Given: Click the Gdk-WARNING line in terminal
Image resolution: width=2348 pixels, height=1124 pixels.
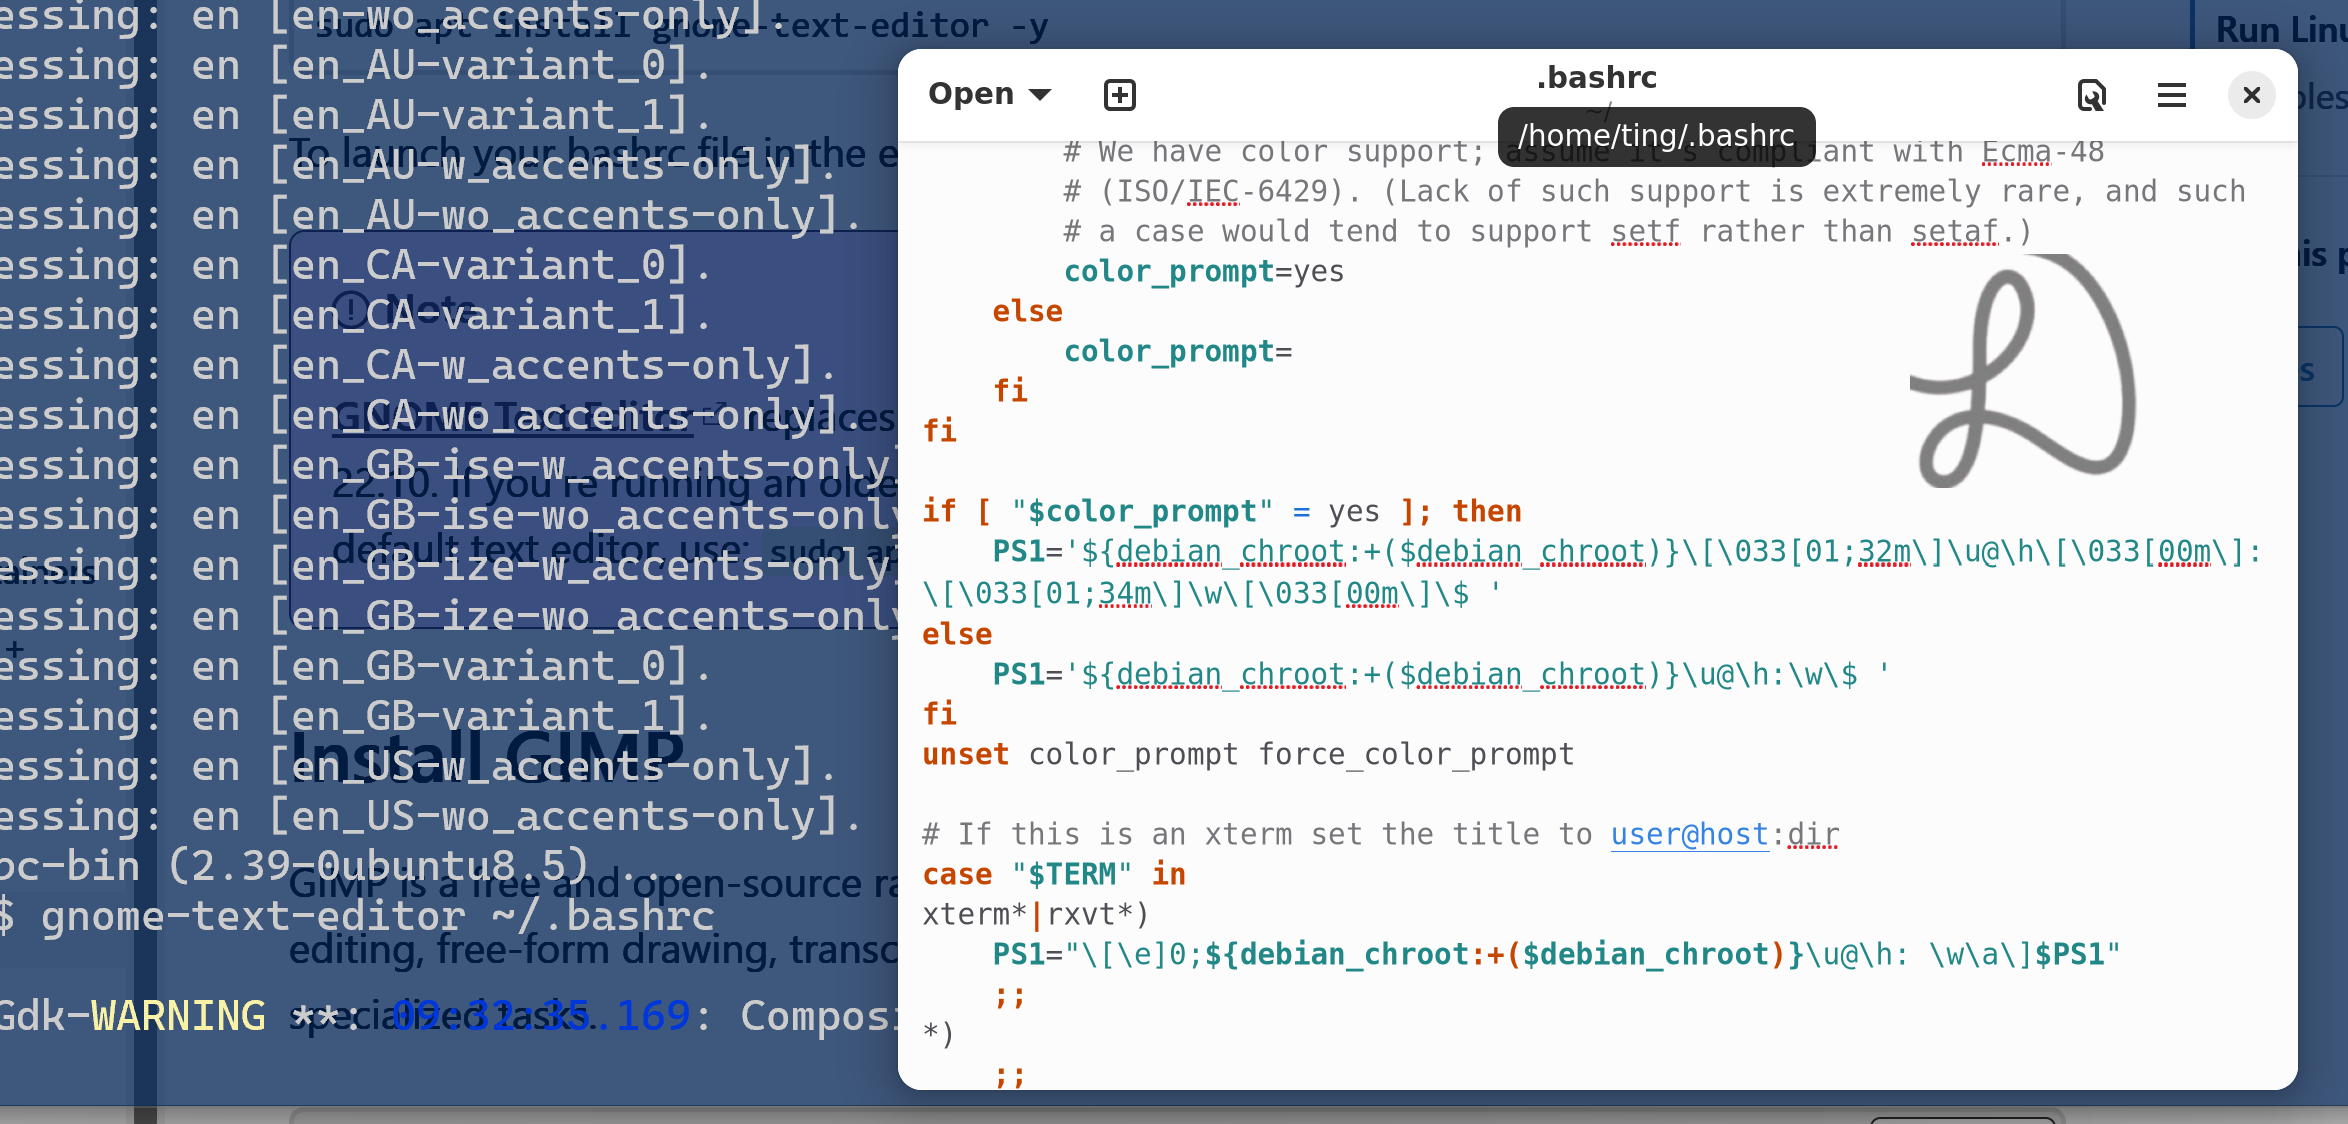Looking at the screenshot, I should coord(130,1016).
